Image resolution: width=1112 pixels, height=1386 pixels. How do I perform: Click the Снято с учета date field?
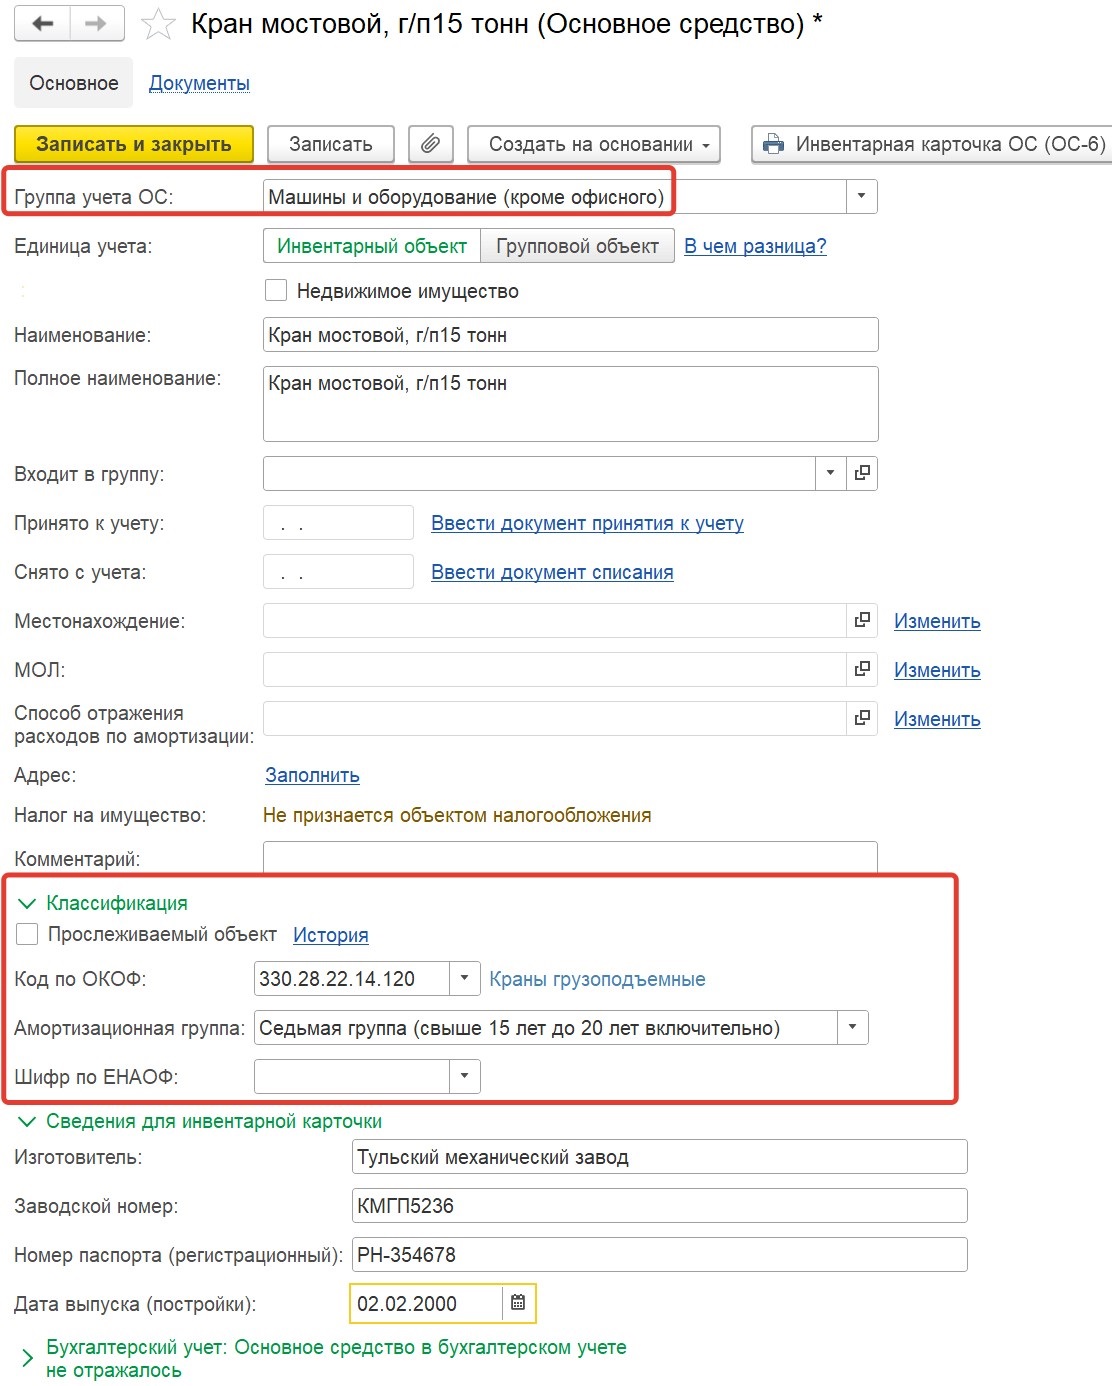point(338,572)
